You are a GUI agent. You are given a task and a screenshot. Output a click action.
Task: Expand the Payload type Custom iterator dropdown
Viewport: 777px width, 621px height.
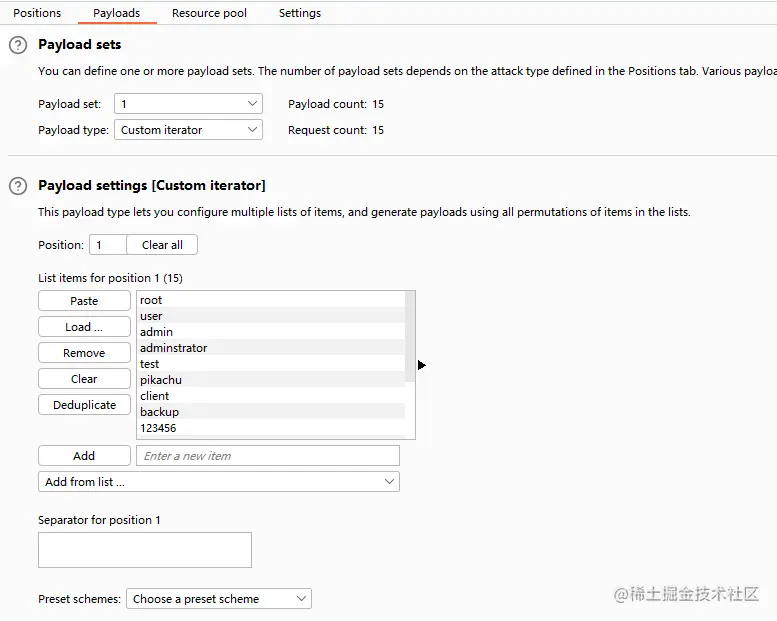click(x=188, y=130)
